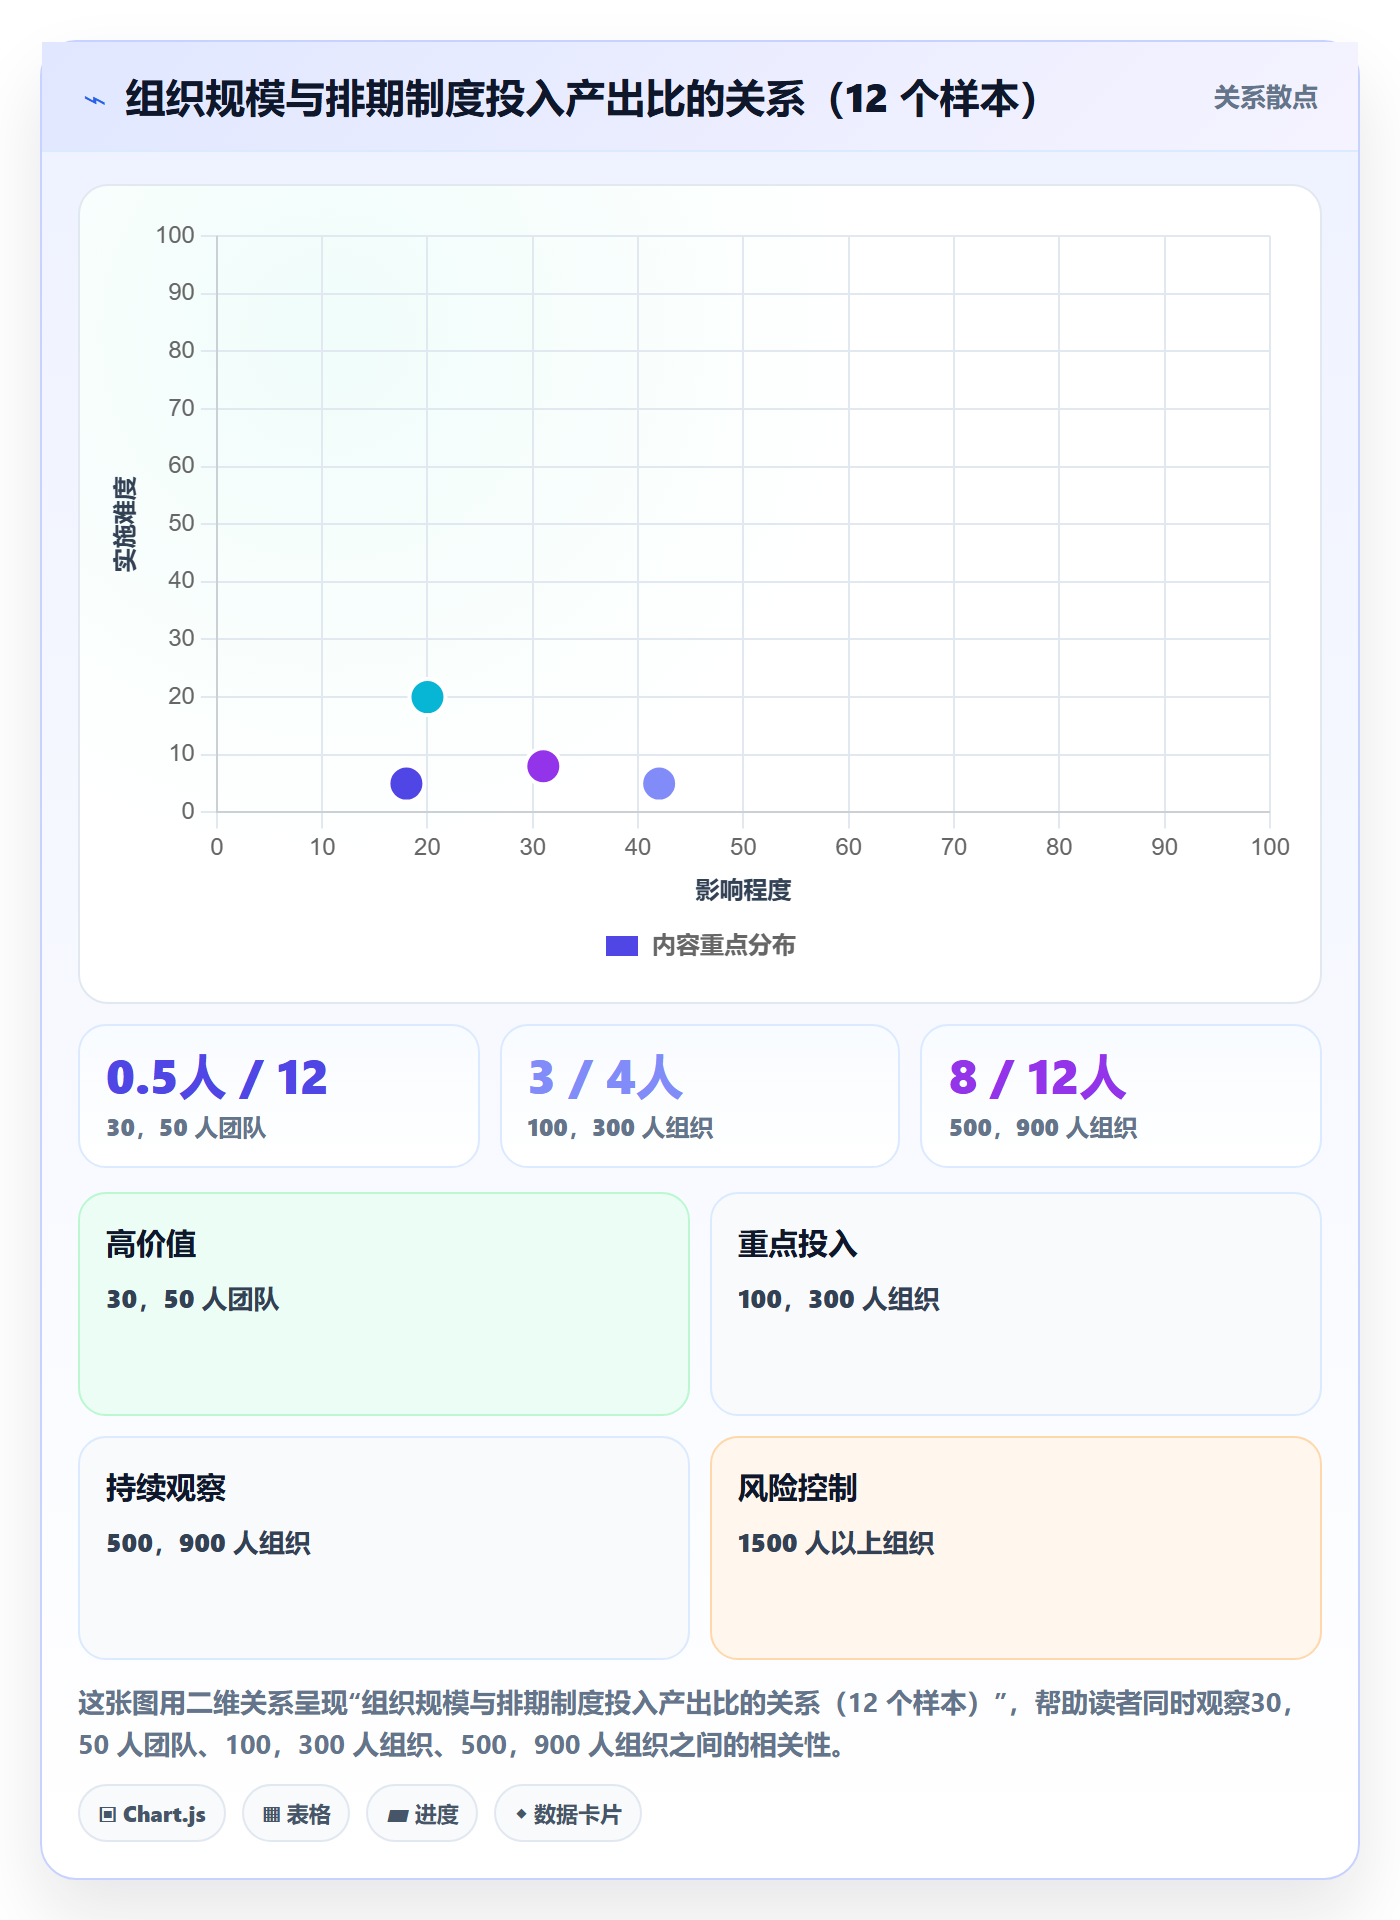Click the y-axis tick label 50
Screen dimensions: 1400x1920
(181, 523)
